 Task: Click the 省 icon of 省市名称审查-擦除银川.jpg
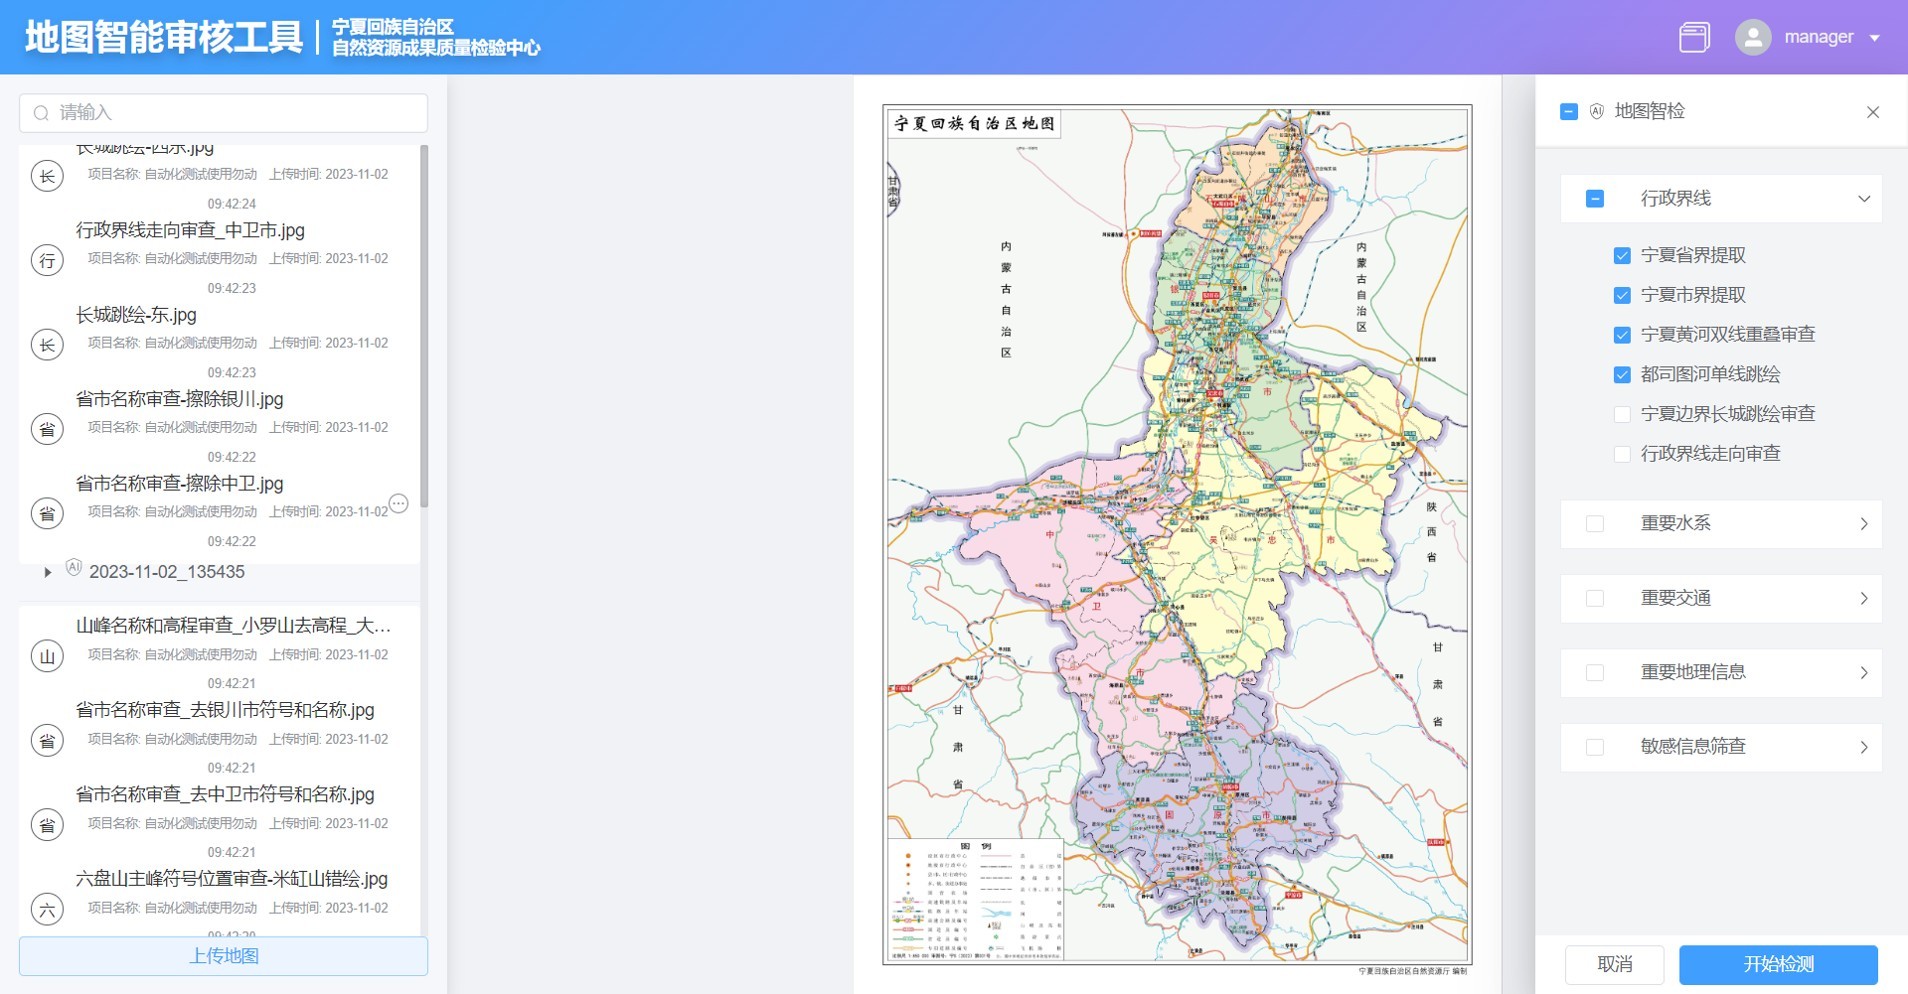pyautogui.click(x=47, y=429)
